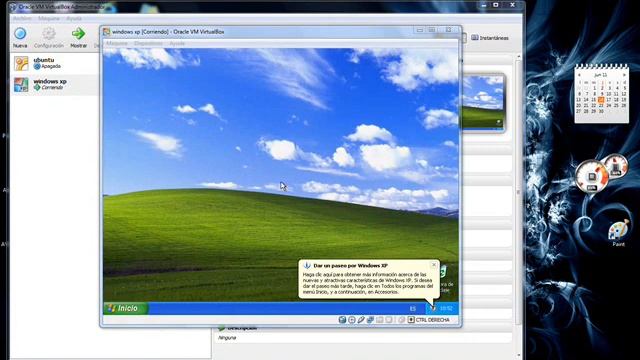
Task: Click the Inicio start button in Windows XP
Action: coord(126,308)
